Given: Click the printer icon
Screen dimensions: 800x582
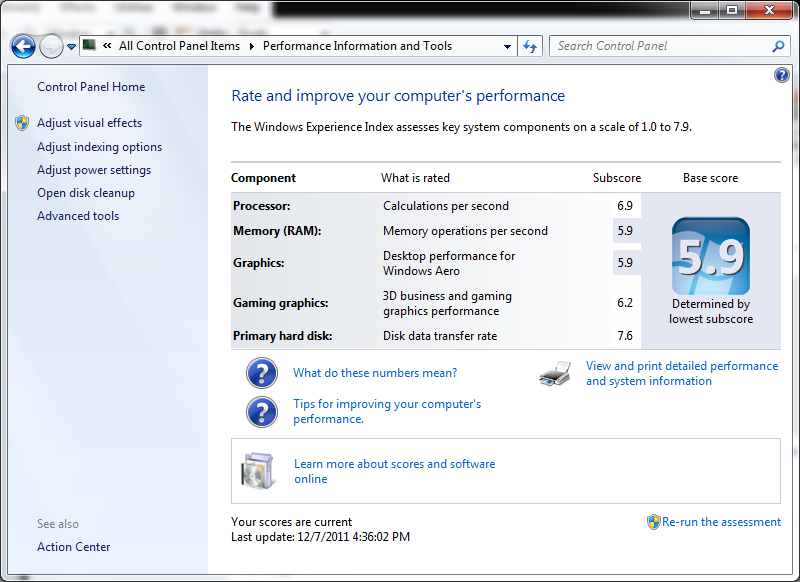Looking at the screenshot, I should pos(555,373).
